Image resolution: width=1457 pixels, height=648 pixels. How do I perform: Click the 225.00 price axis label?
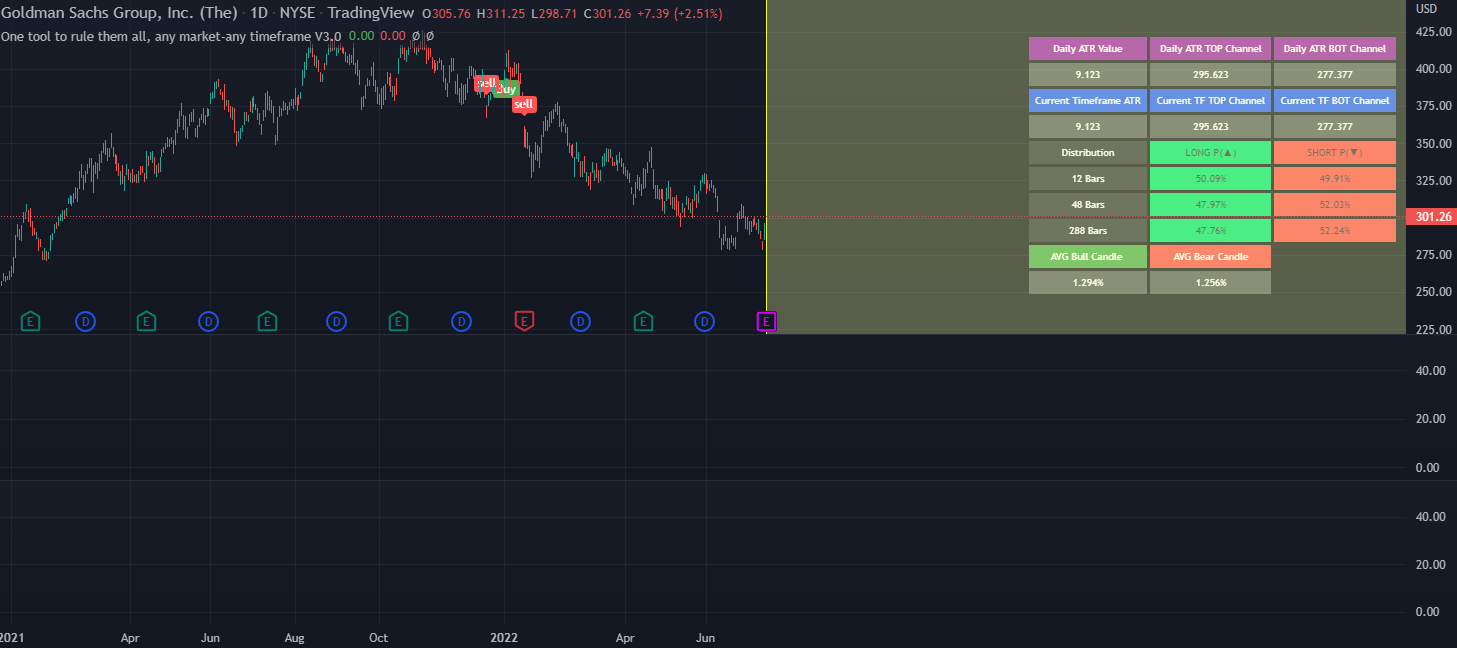pyautogui.click(x=1431, y=330)
